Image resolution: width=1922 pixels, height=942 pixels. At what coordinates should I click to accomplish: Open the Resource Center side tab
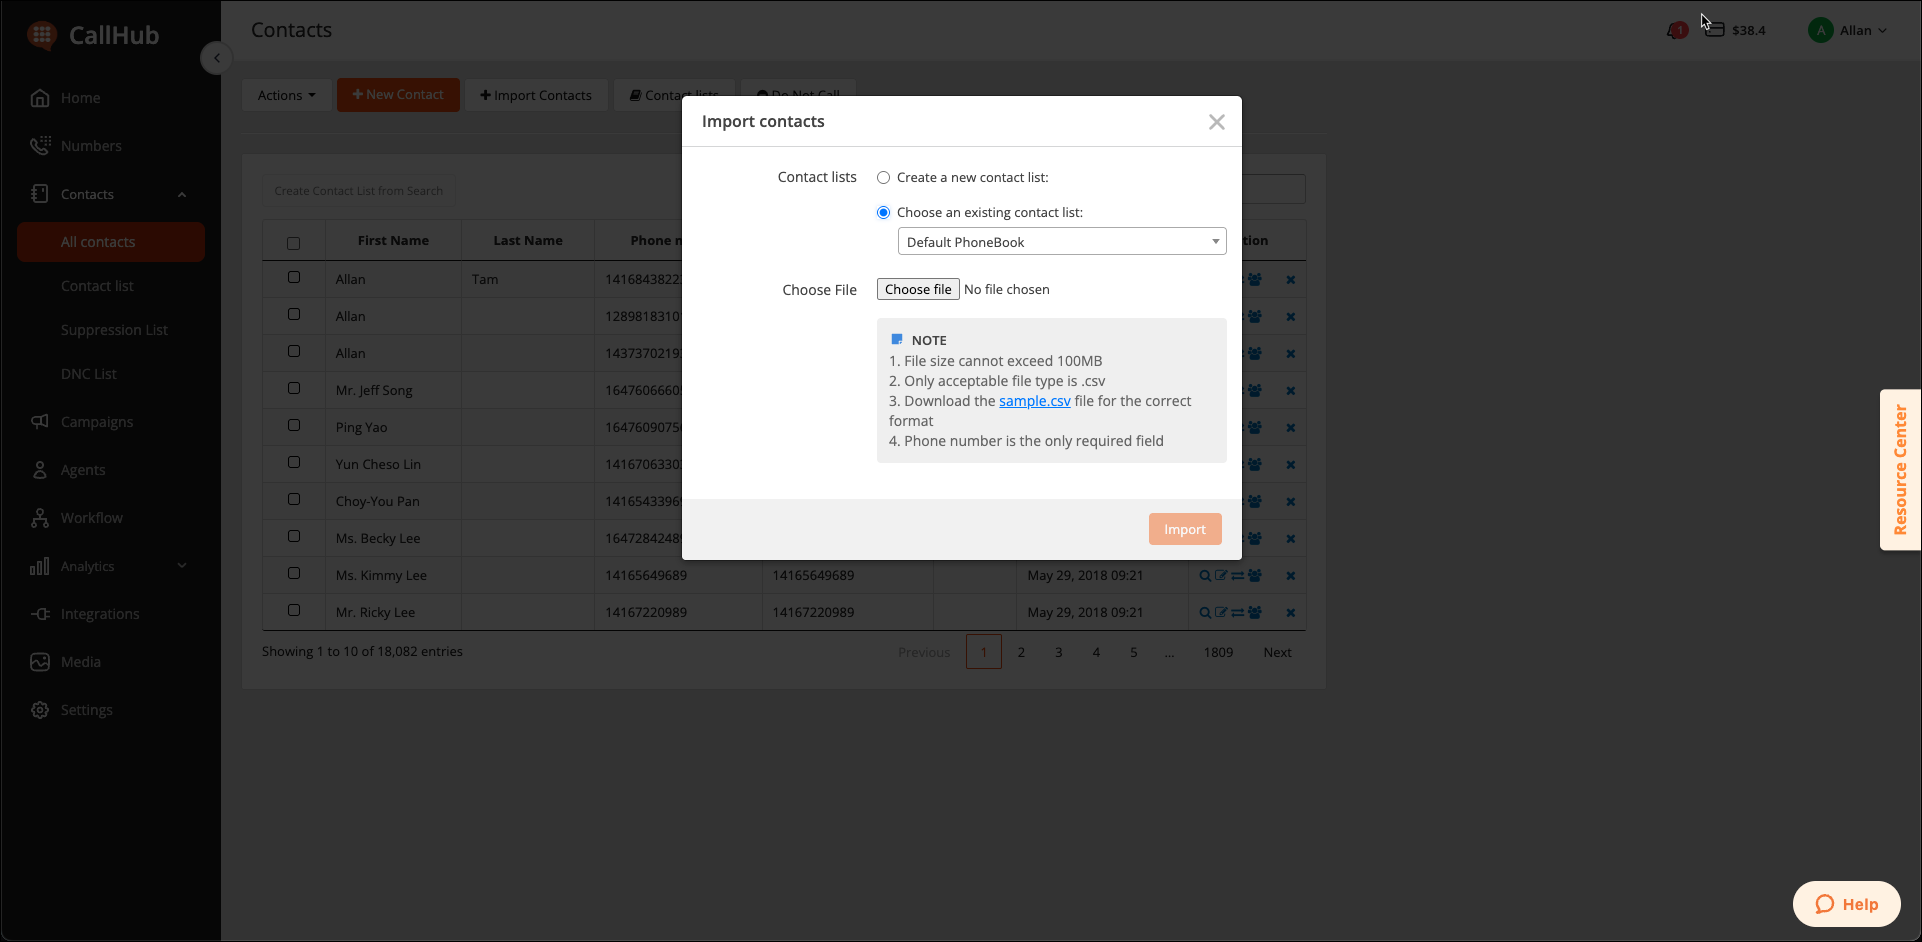pyautogui.click(x=1900, y=470)
